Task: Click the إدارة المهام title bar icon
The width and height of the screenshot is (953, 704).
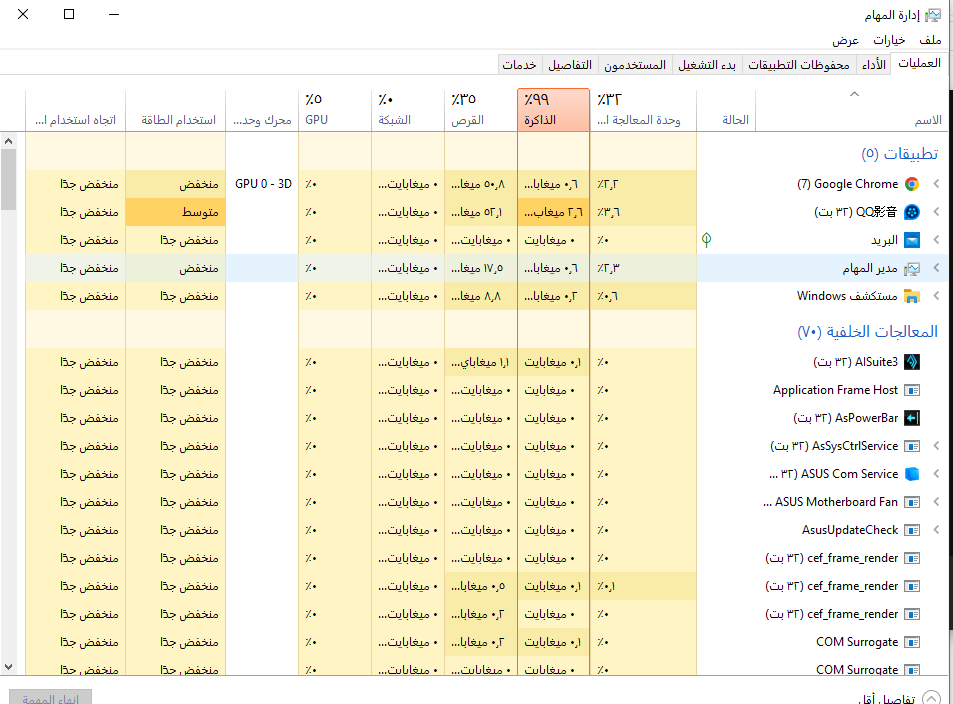Action: (932, 15)
